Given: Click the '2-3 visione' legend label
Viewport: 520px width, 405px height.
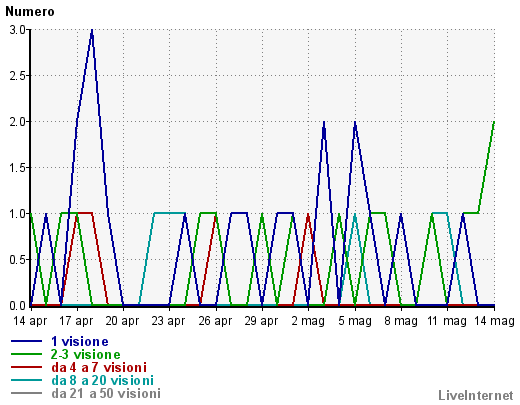Looking at the screenshot, I should (x=85, y=354).
